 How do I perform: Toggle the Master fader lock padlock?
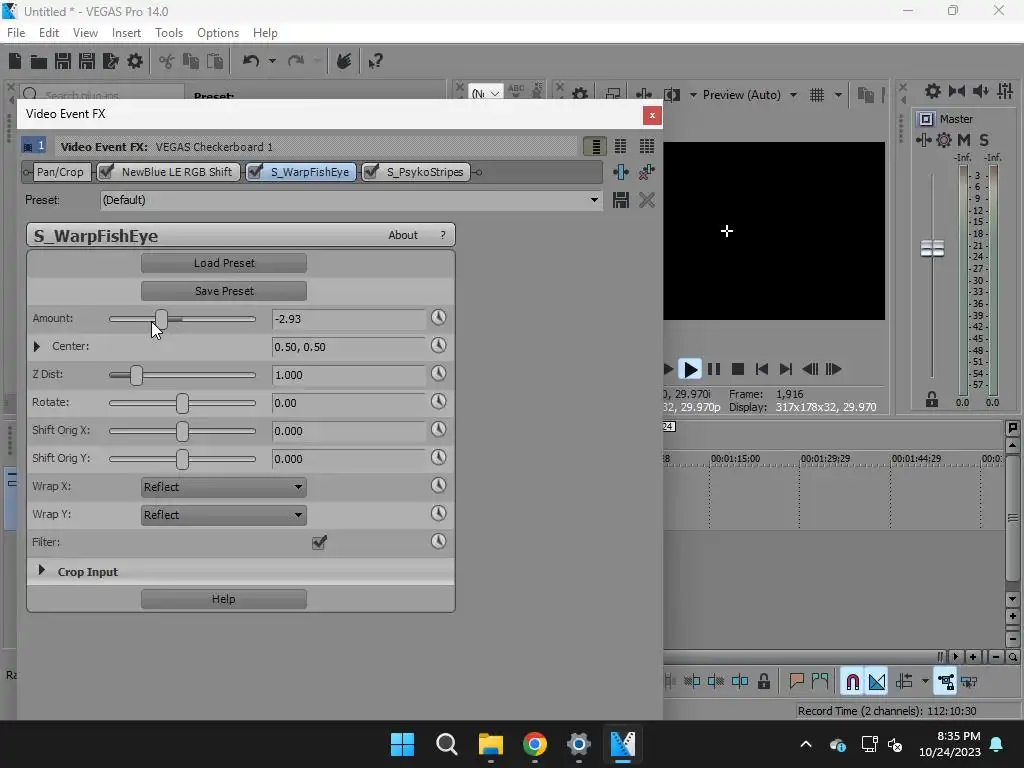coord(932,400)
